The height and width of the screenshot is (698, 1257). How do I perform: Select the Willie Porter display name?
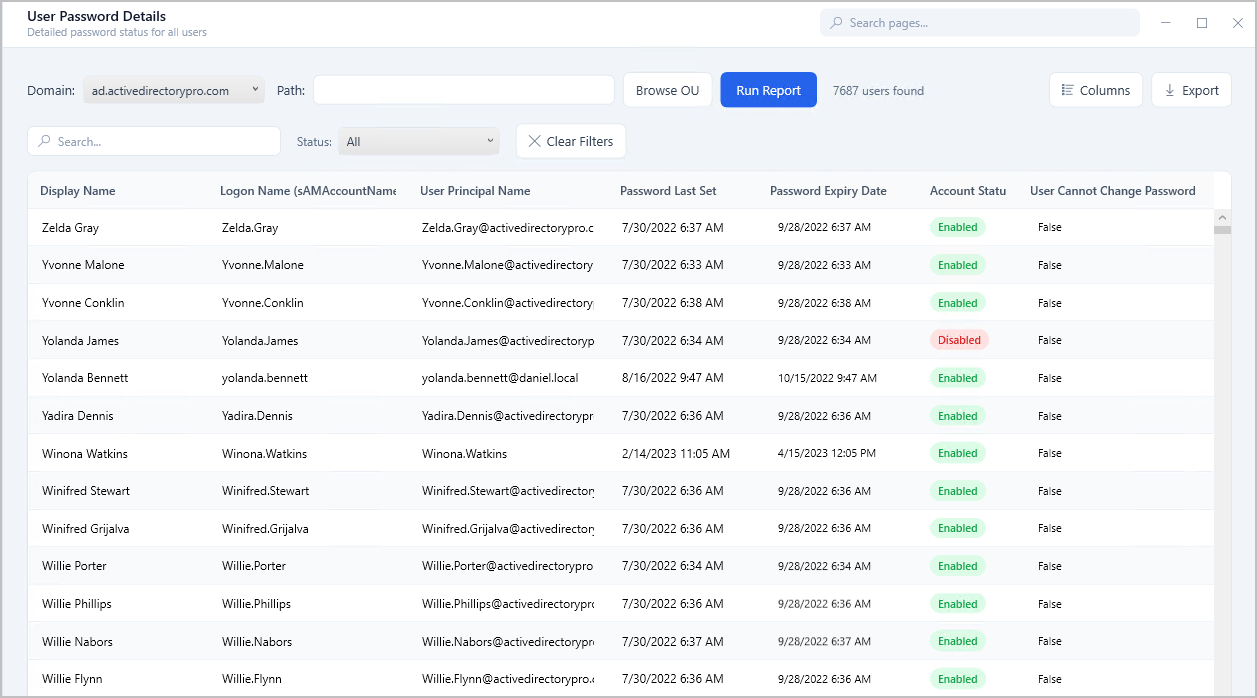74,566
